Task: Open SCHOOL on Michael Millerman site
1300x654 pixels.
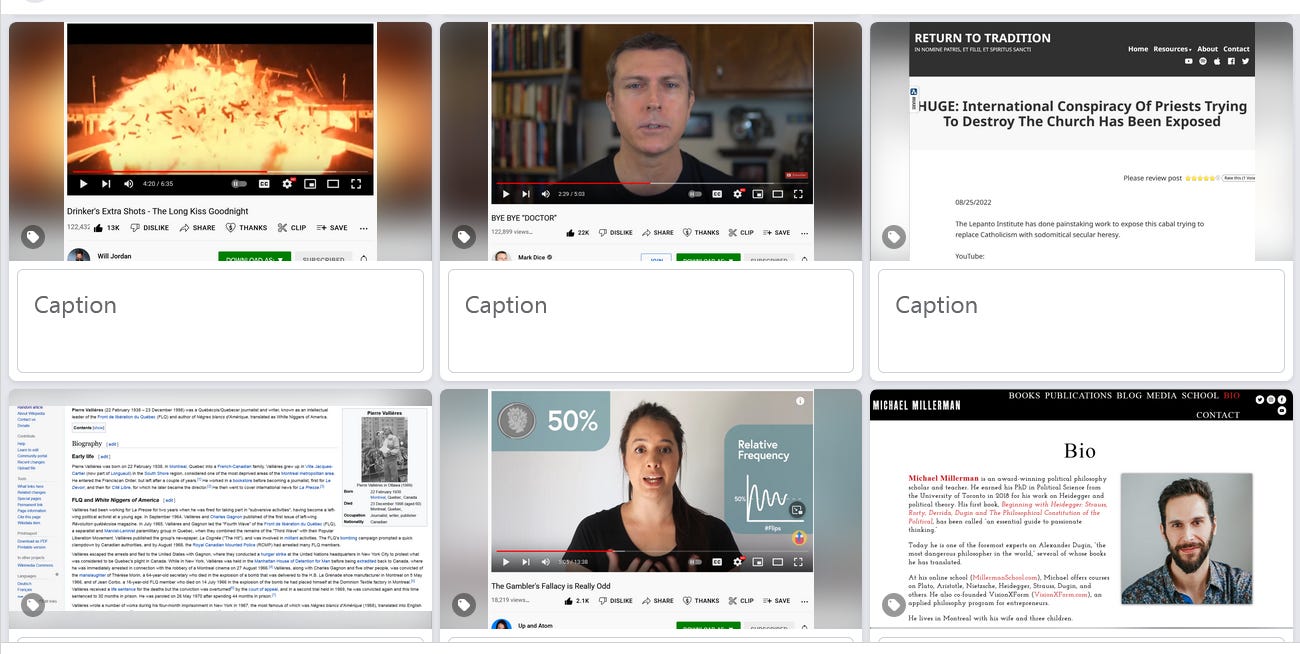Action: point(1200,396)
